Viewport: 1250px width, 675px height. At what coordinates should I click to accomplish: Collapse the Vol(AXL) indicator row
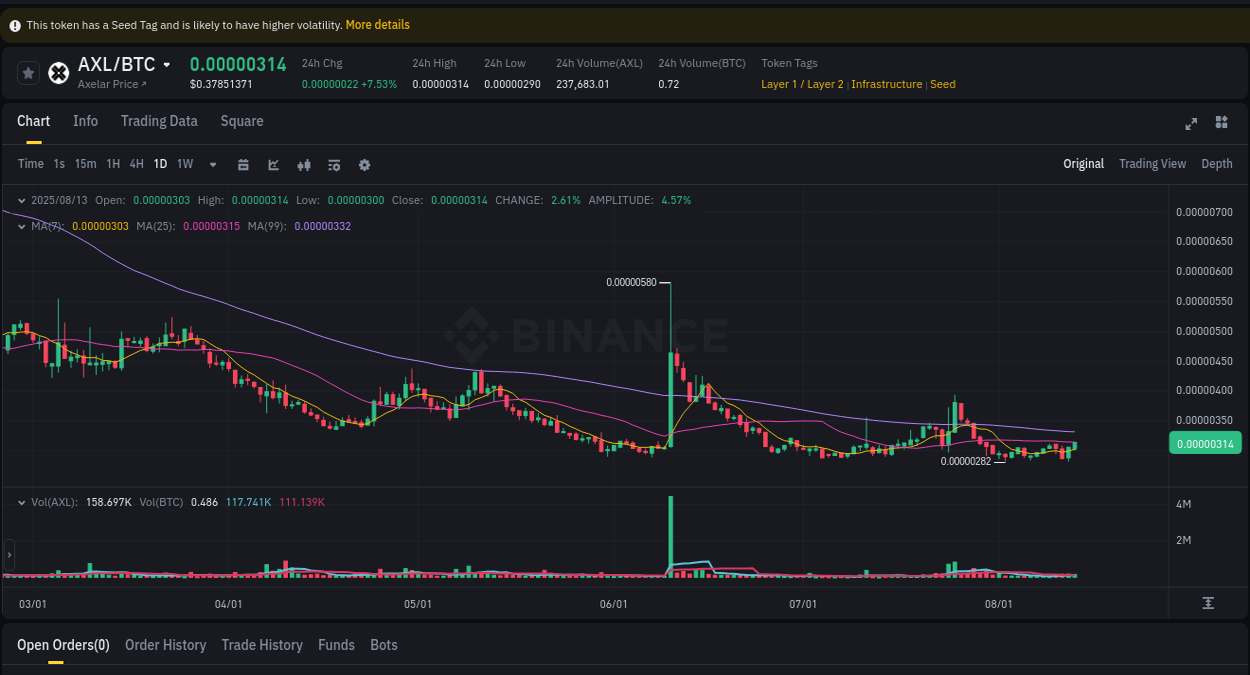point(21,501)
